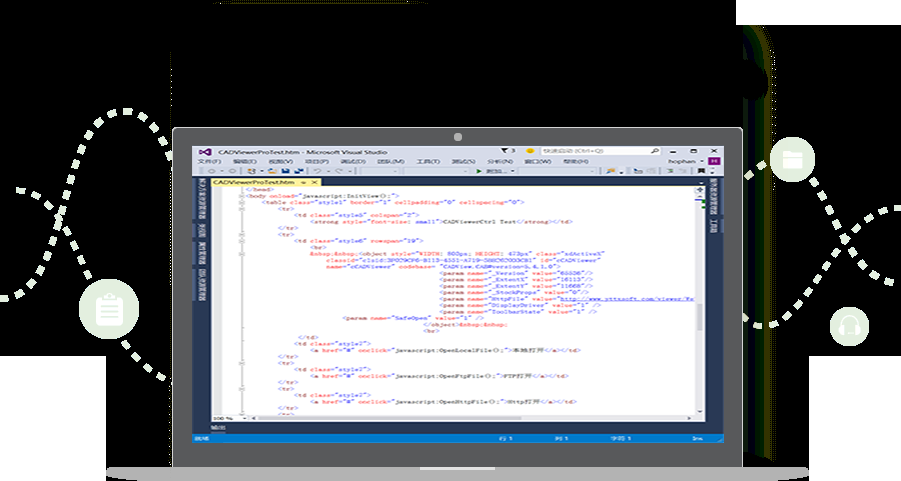The width and height of the screenshot is (901, 481).
Task: Click the headset support circle icon
Action: [849, 325]
